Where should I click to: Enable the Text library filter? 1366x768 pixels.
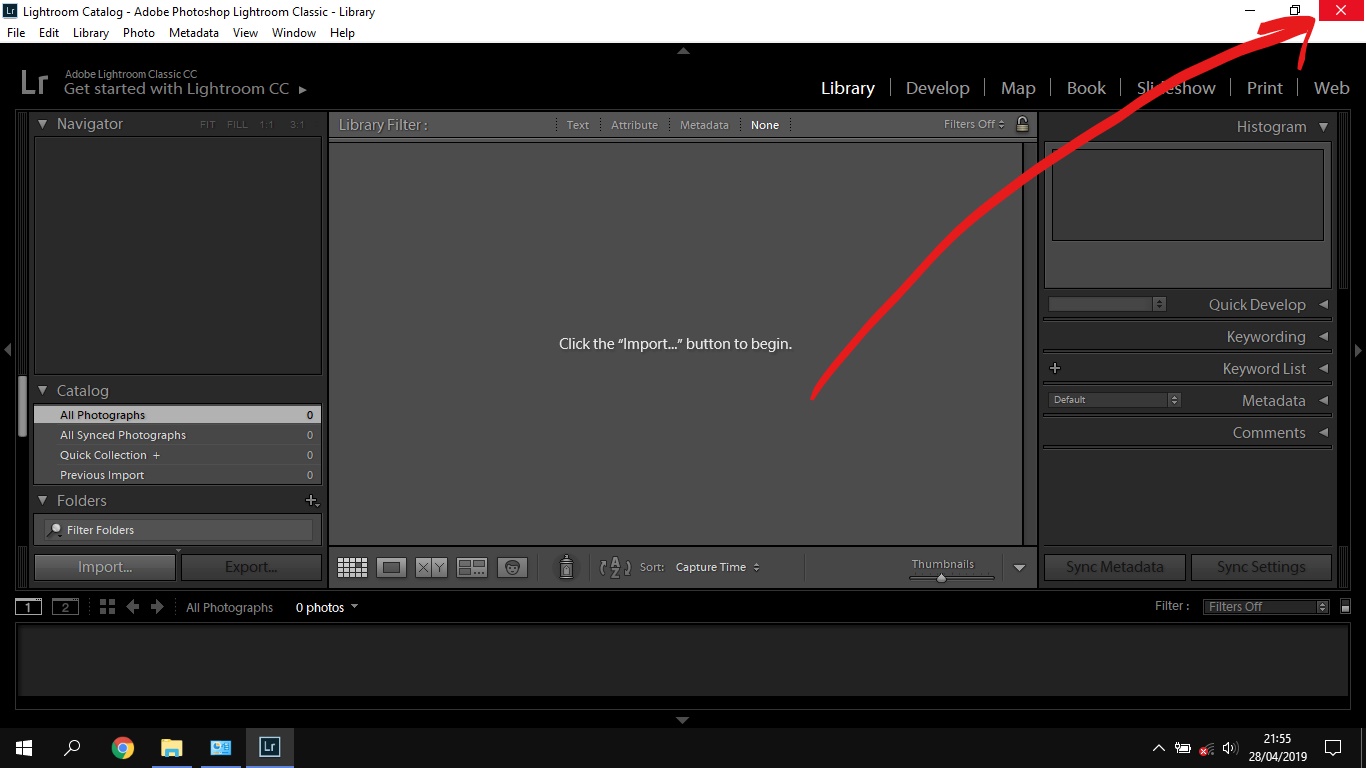(x=578, y=125)
